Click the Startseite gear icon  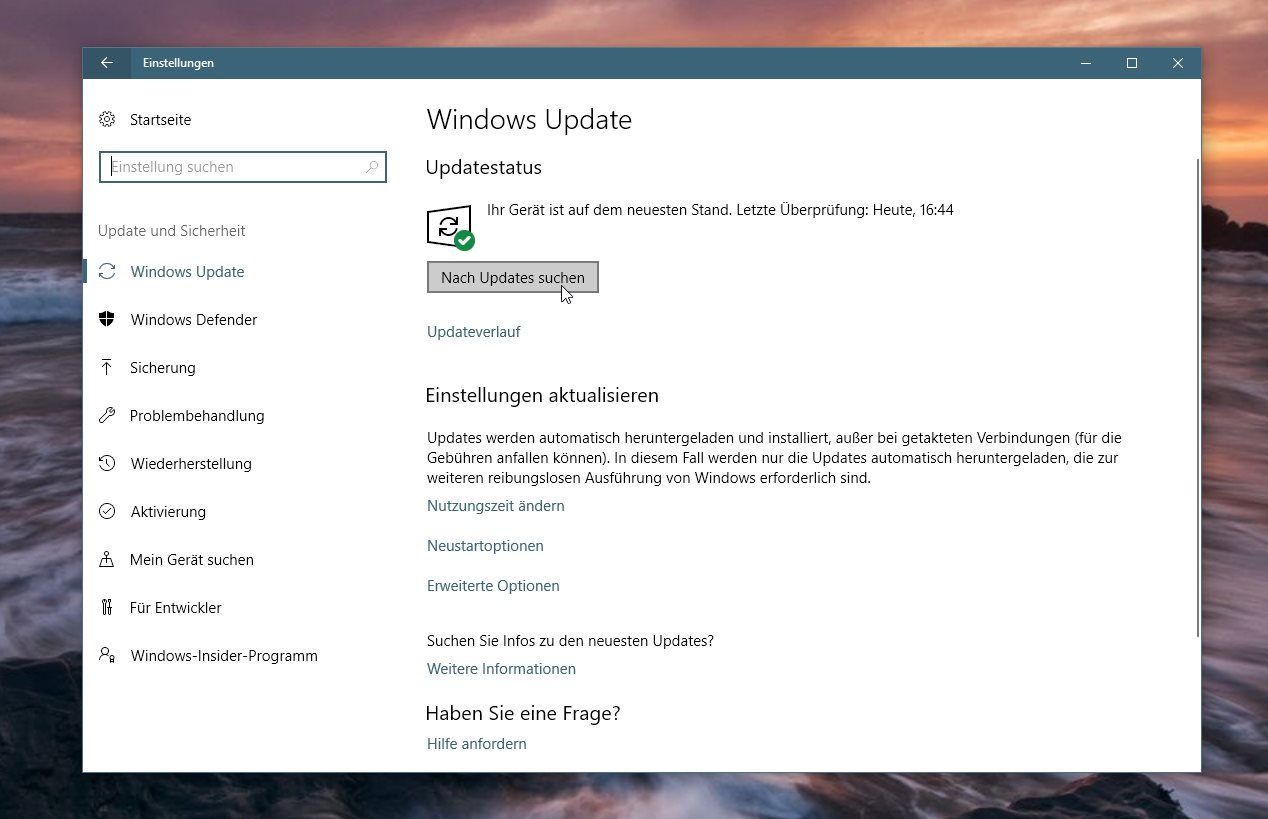pyautogui.click(x=107, y=120)
